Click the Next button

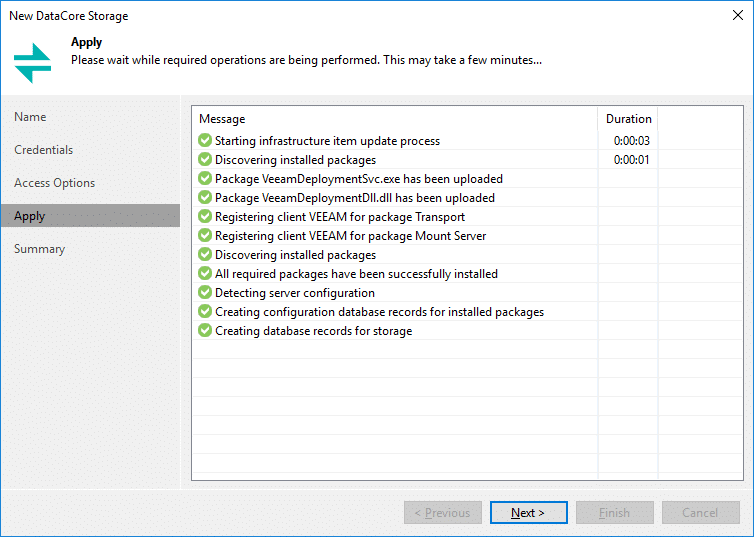tap(528, 512)
